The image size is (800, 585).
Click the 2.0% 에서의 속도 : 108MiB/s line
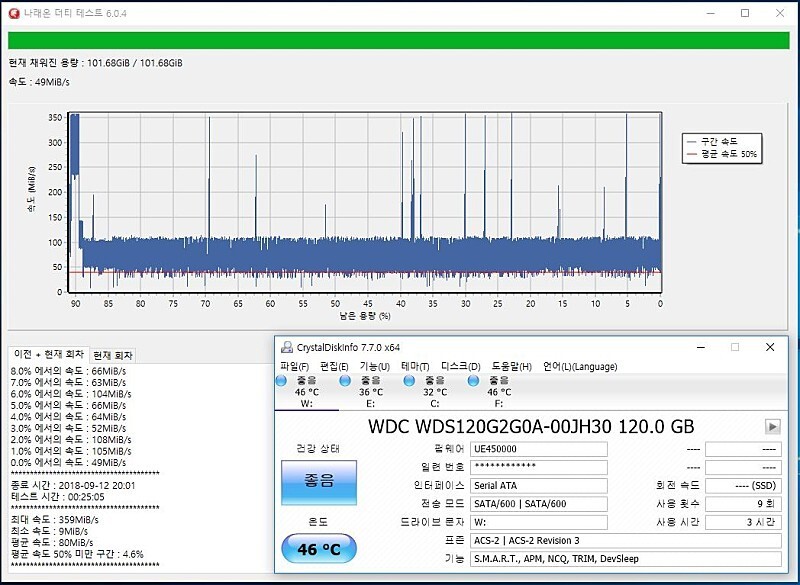[71, 440]
